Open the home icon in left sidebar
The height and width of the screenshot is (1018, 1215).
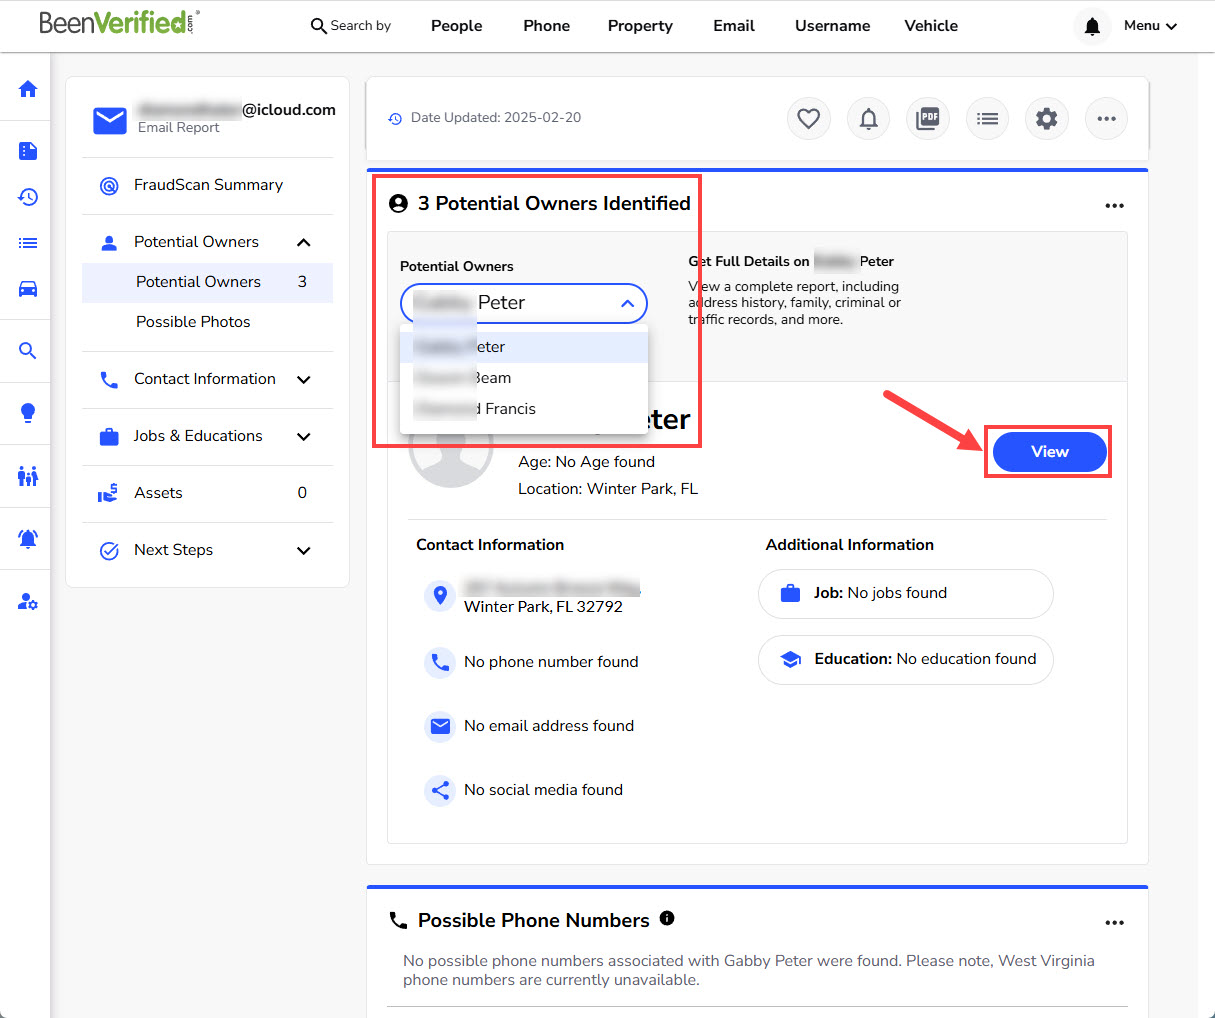coord(28,89)
